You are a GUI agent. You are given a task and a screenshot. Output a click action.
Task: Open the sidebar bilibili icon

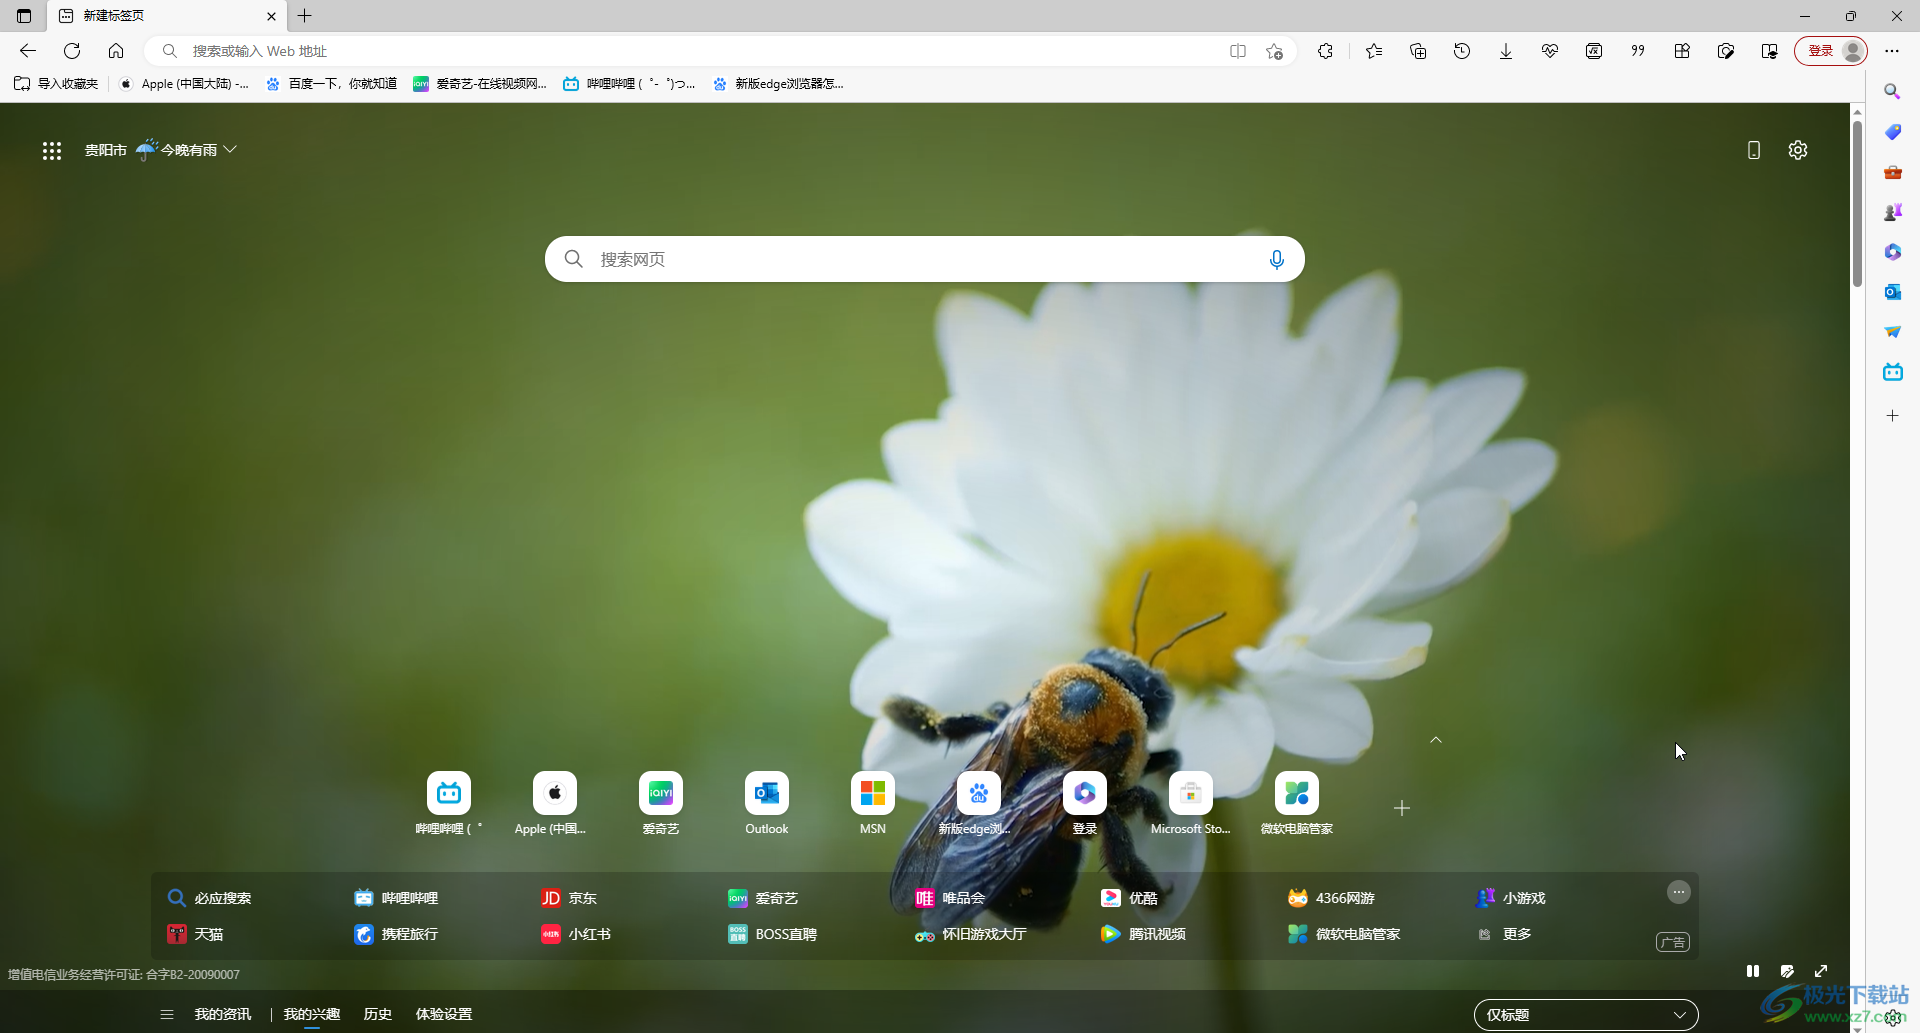[1892, 372]
